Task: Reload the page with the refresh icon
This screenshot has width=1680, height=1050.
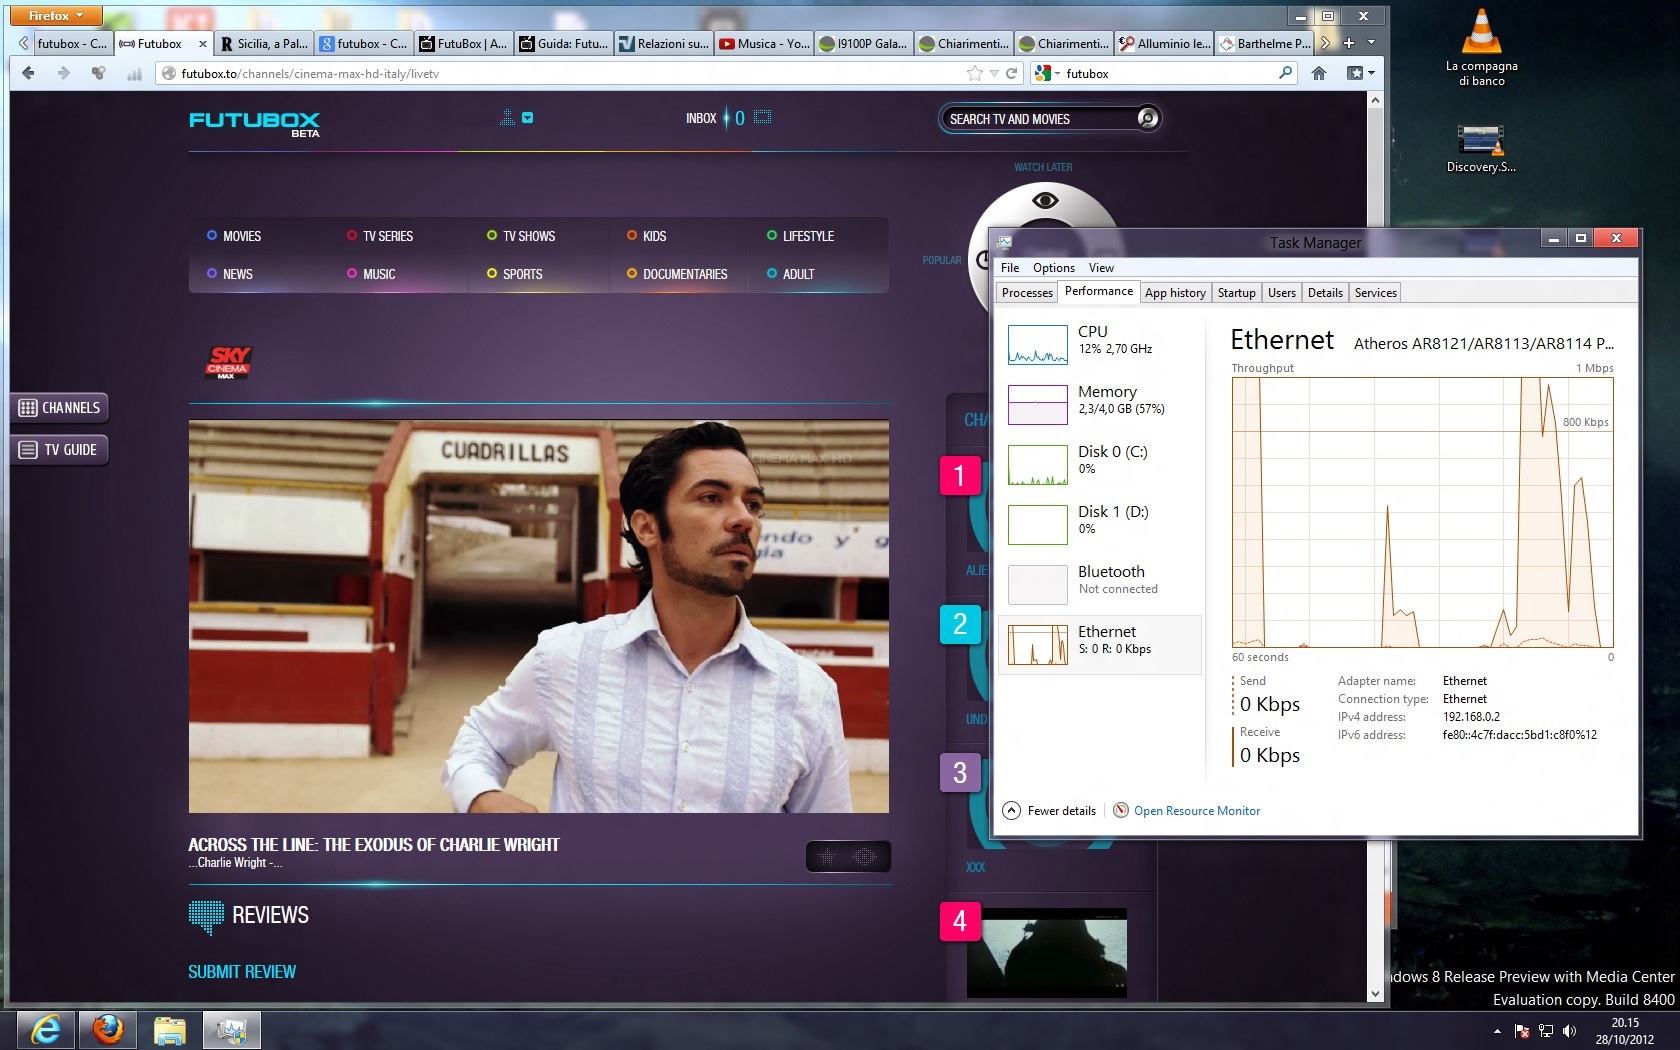Action: [1011, 73]
